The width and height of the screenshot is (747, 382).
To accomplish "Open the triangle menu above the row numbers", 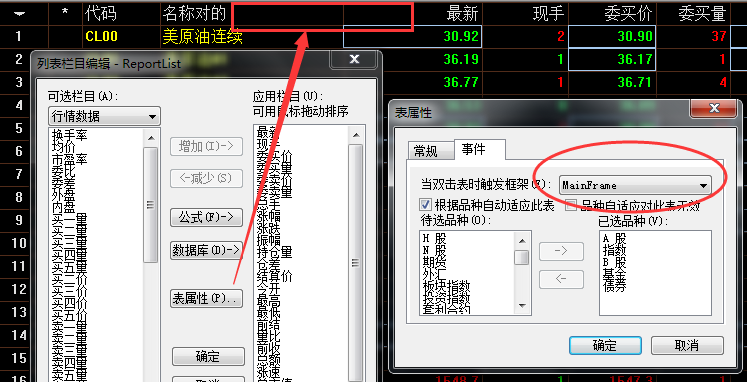I will (19, 14).
